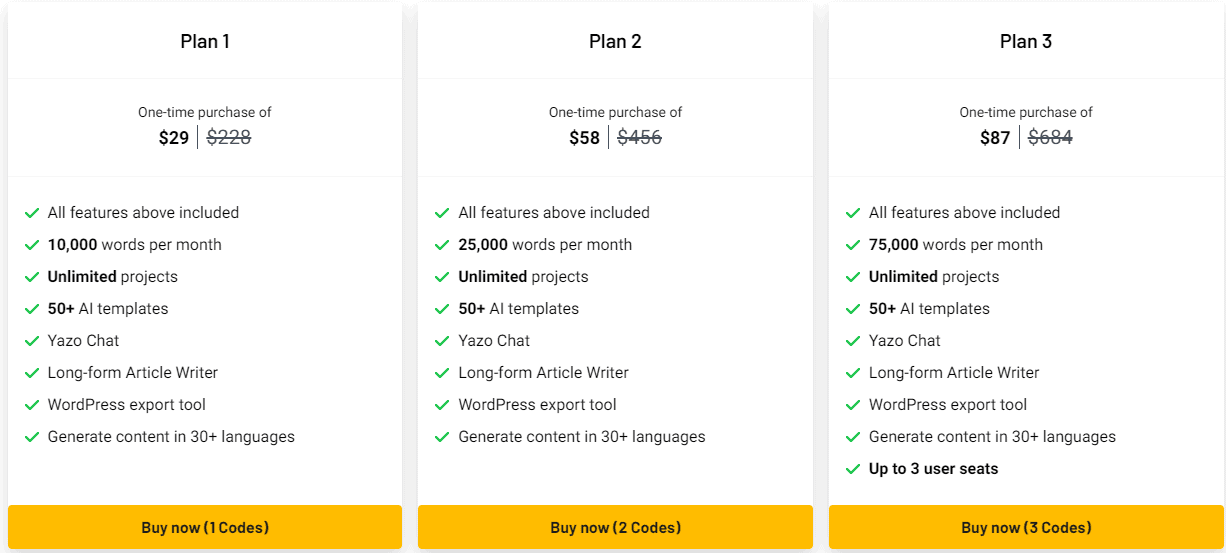Select the Plan 3 heading

click(x=1026, y=41)
